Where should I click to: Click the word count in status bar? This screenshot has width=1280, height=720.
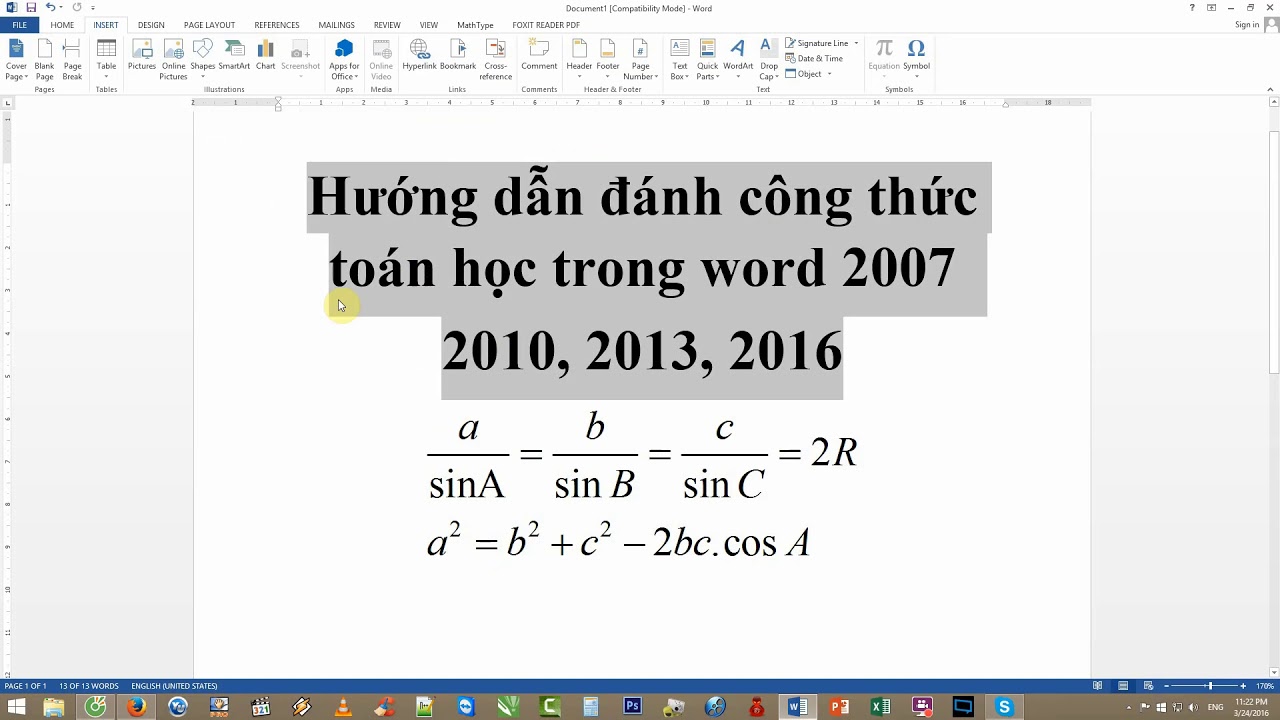pyautogui.click(x=88, y=686)
